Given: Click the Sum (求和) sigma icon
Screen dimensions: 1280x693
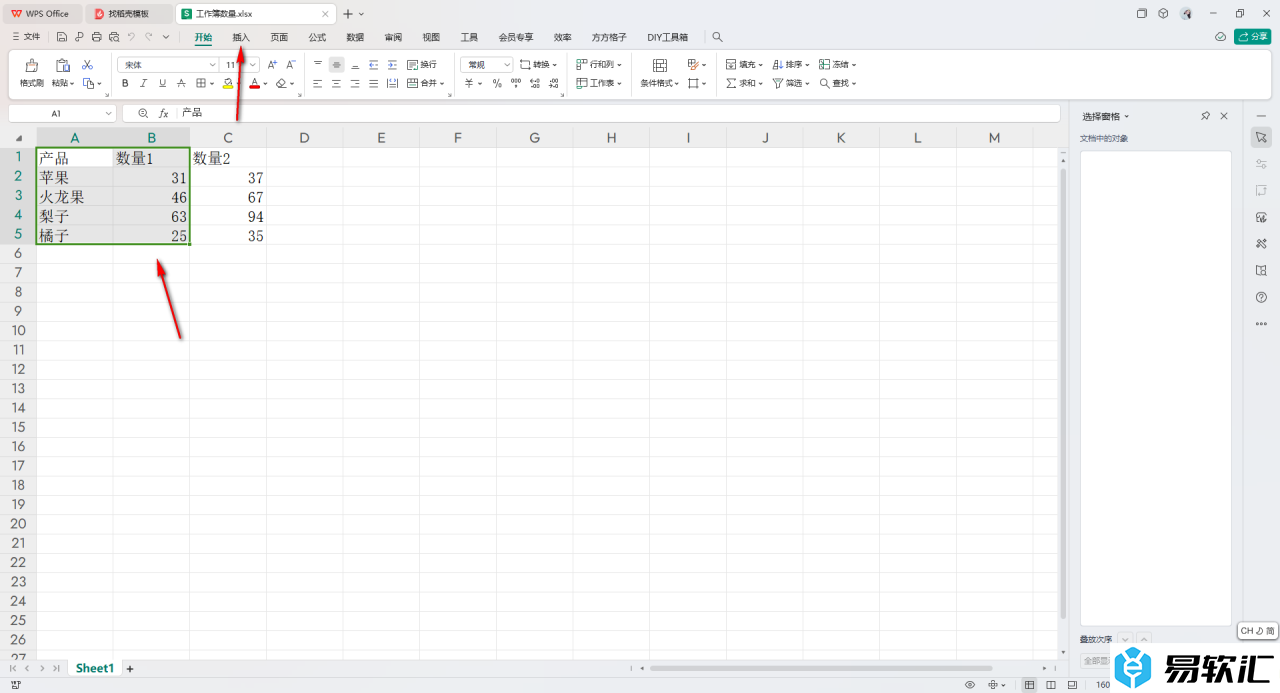Looking at the screenshot, I should [x=731, y=84].
